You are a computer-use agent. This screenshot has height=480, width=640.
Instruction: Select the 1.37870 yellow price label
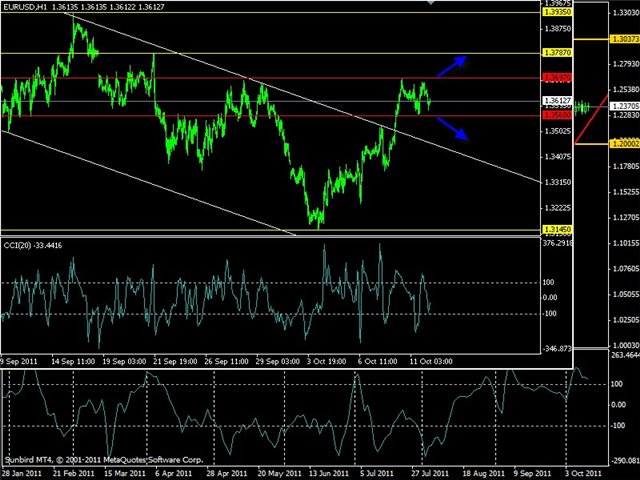556,52
